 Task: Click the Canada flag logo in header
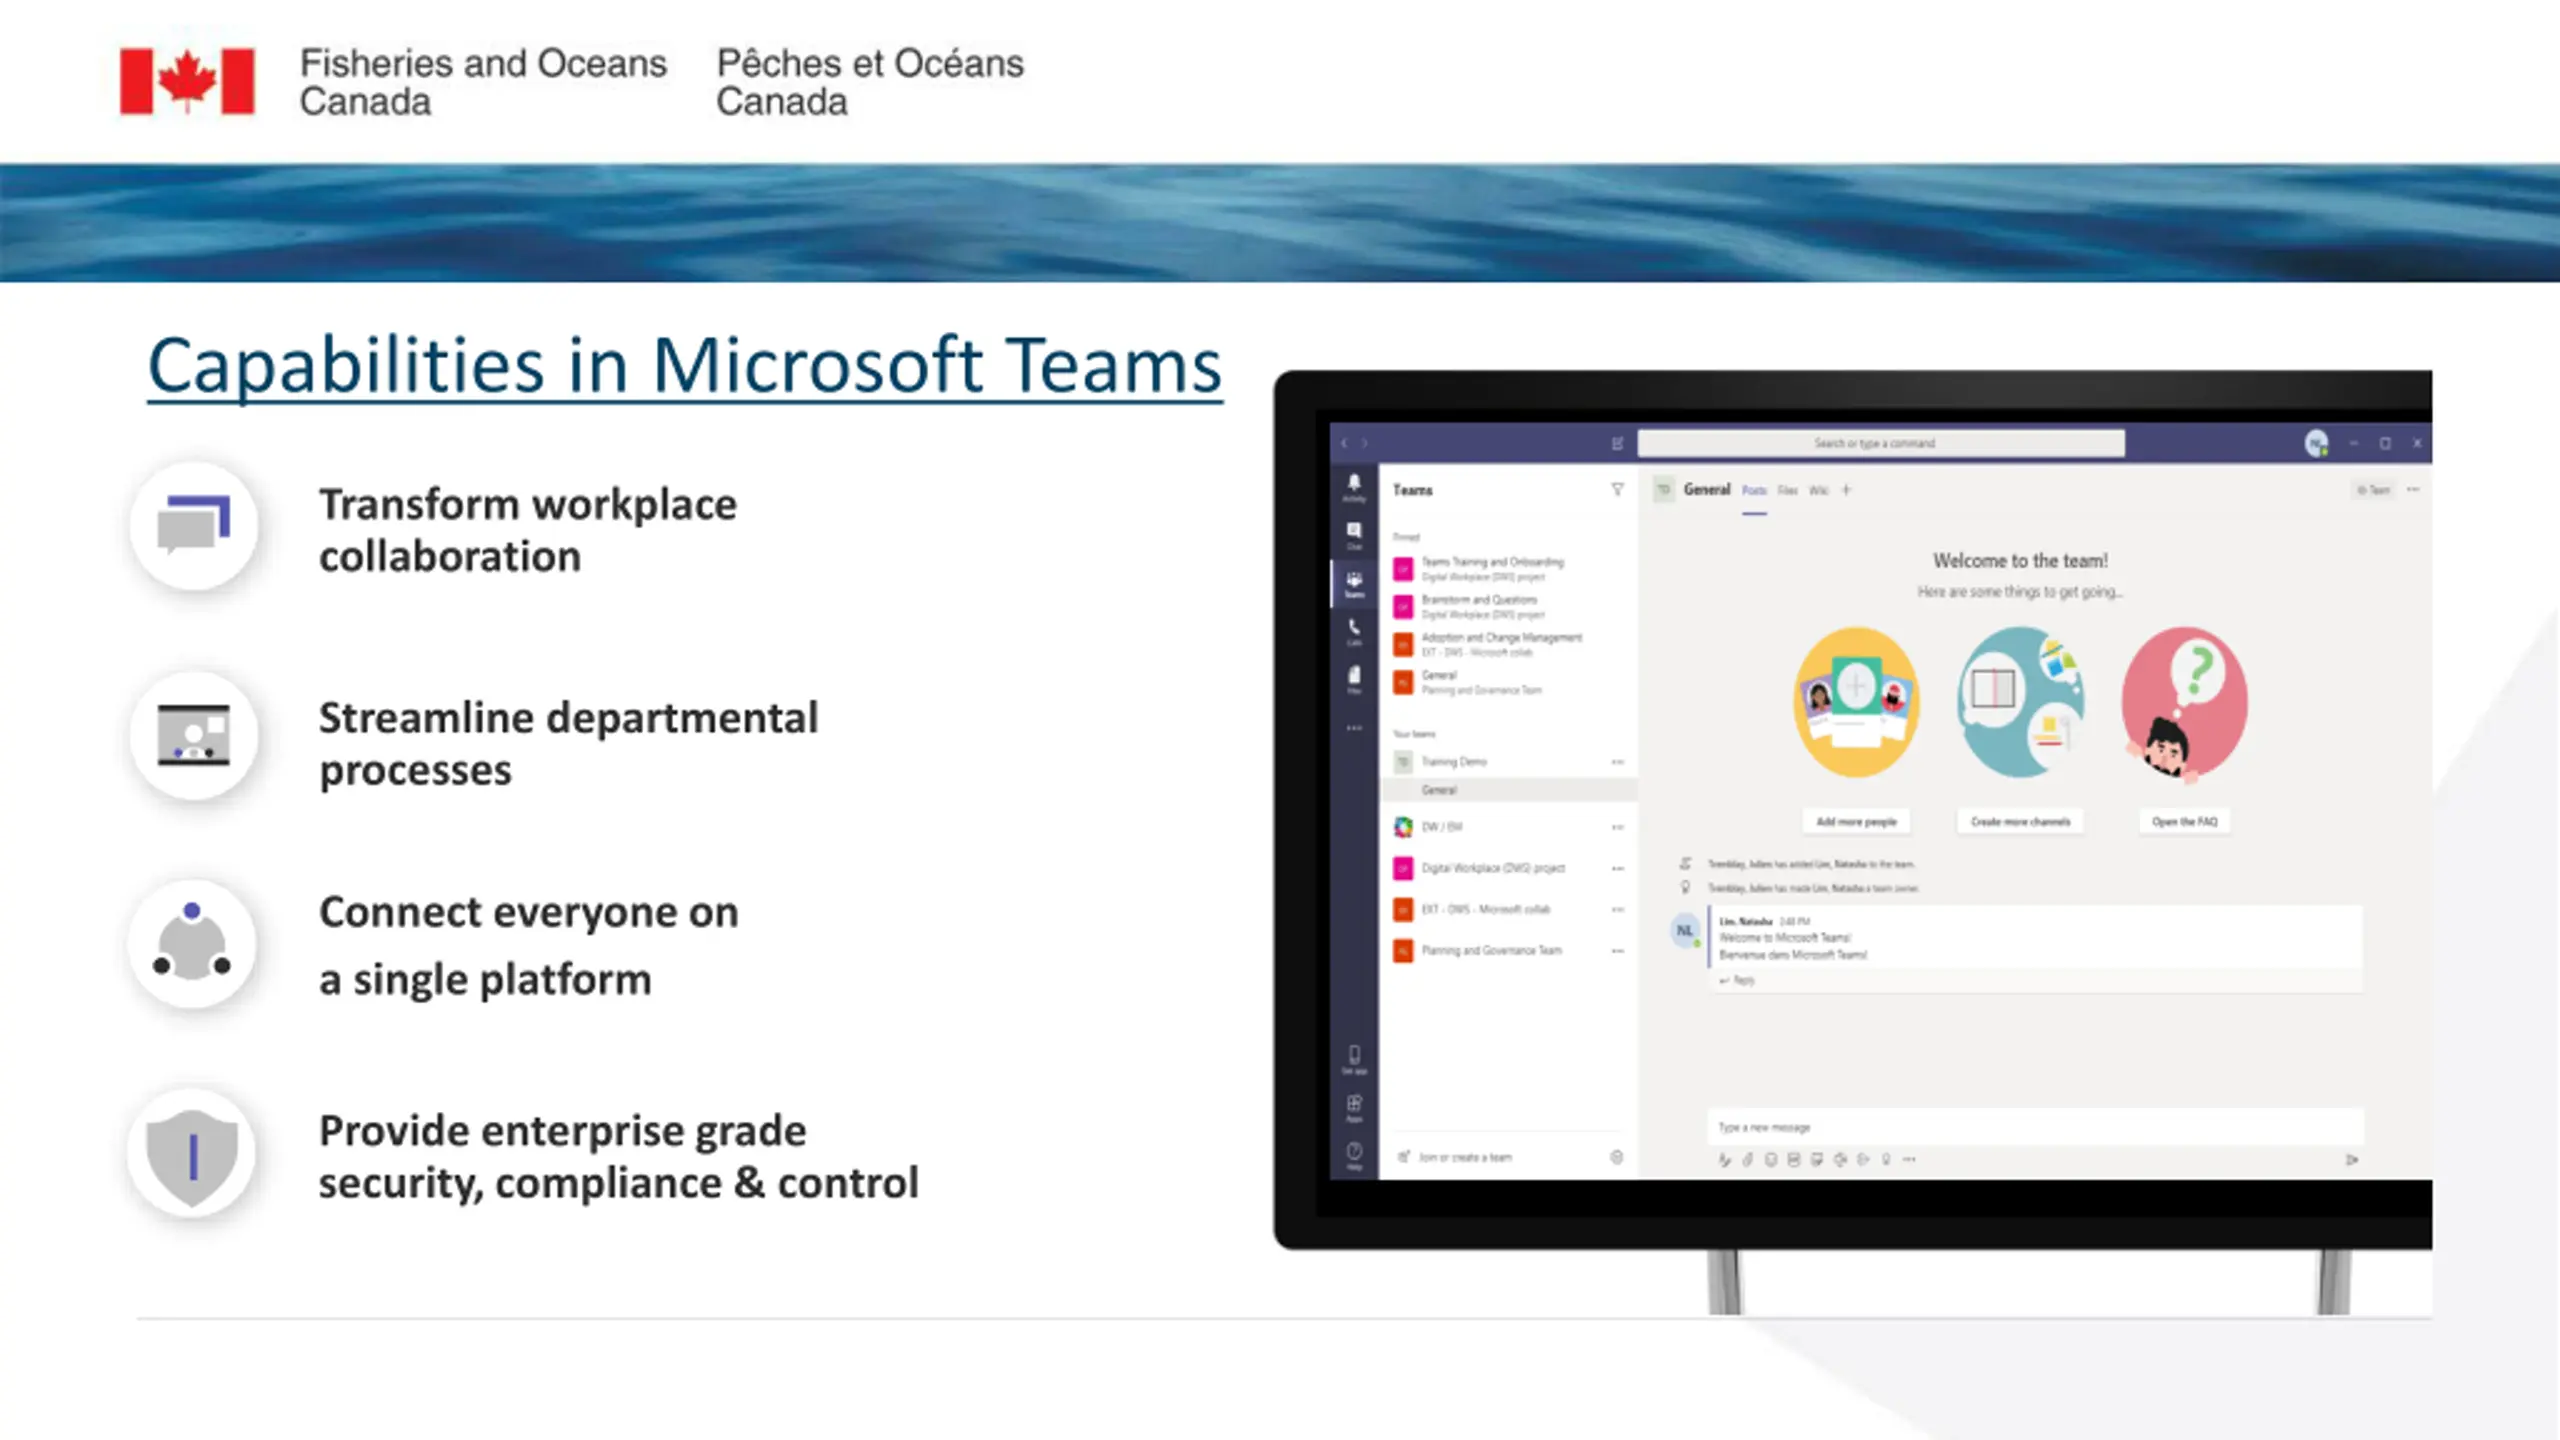coord(187,81)
